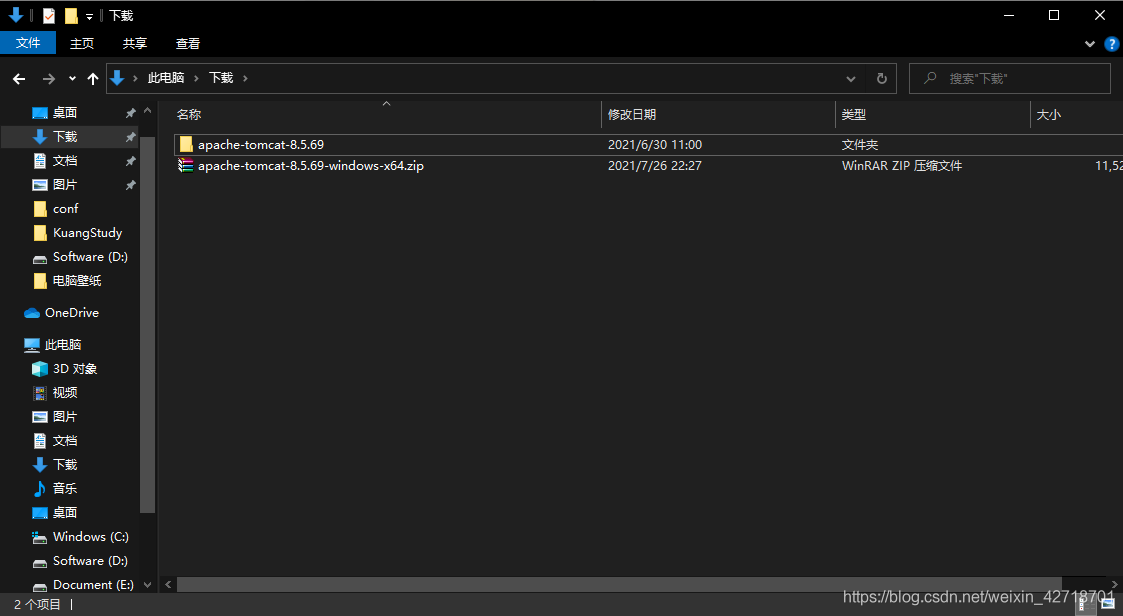
Task: Click the properties icon in title bar
Action: coord(49,16)
